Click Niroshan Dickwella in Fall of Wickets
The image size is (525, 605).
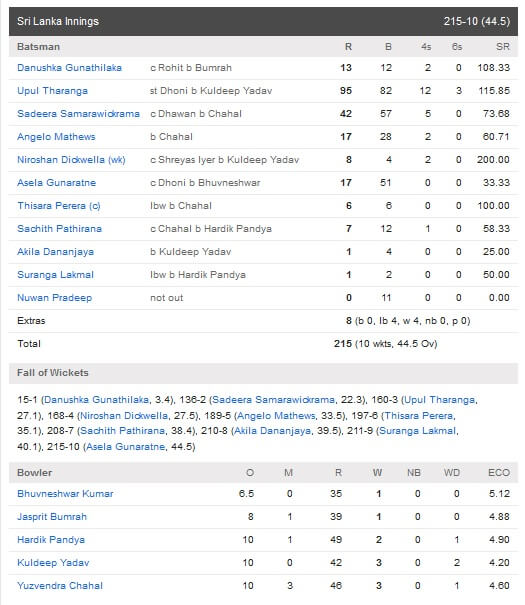124,416
